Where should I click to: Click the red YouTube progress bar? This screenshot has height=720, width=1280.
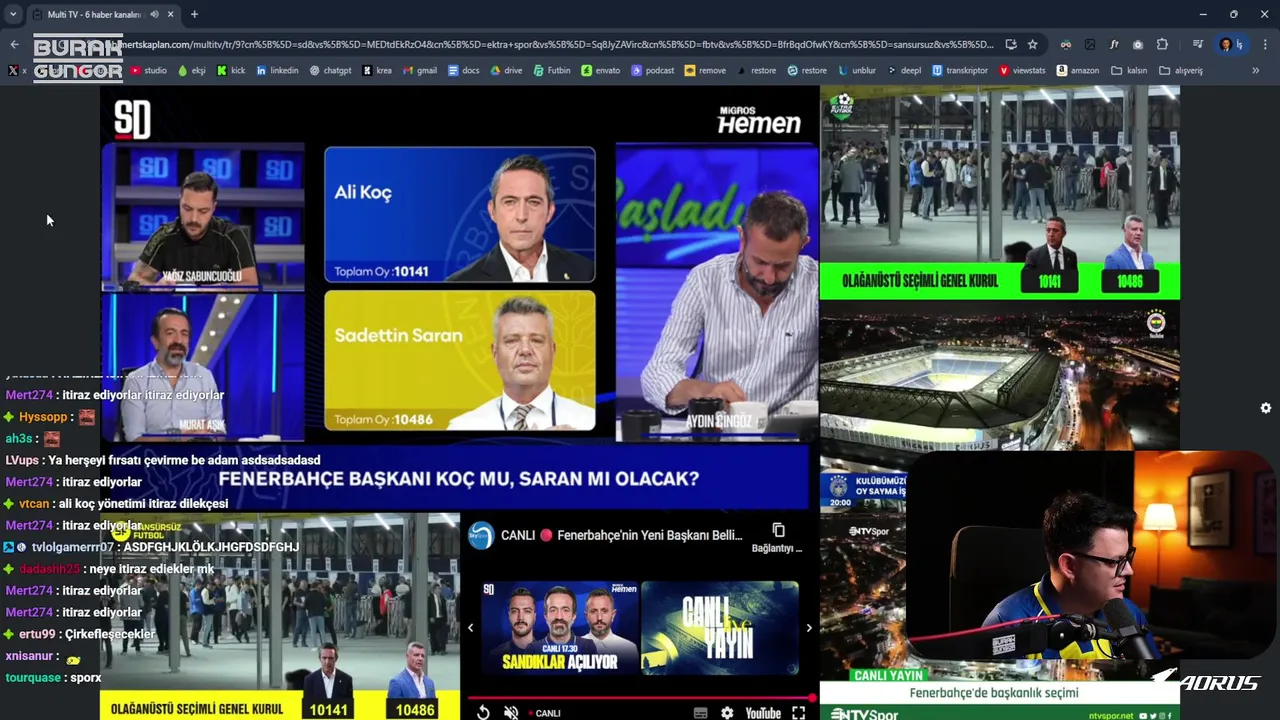[x=639, y=698]
